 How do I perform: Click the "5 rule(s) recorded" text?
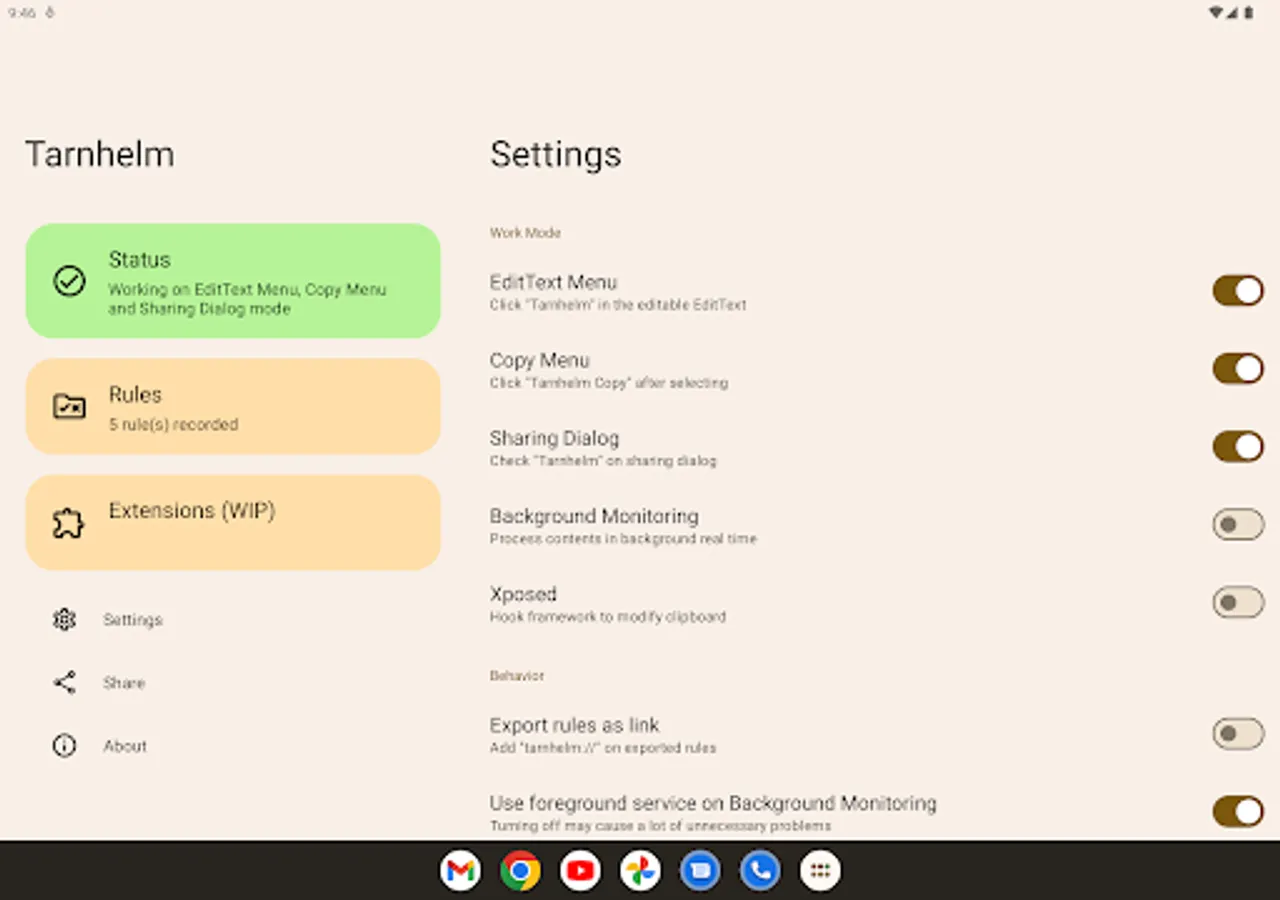pyautogui.click(x=173, y=425)
